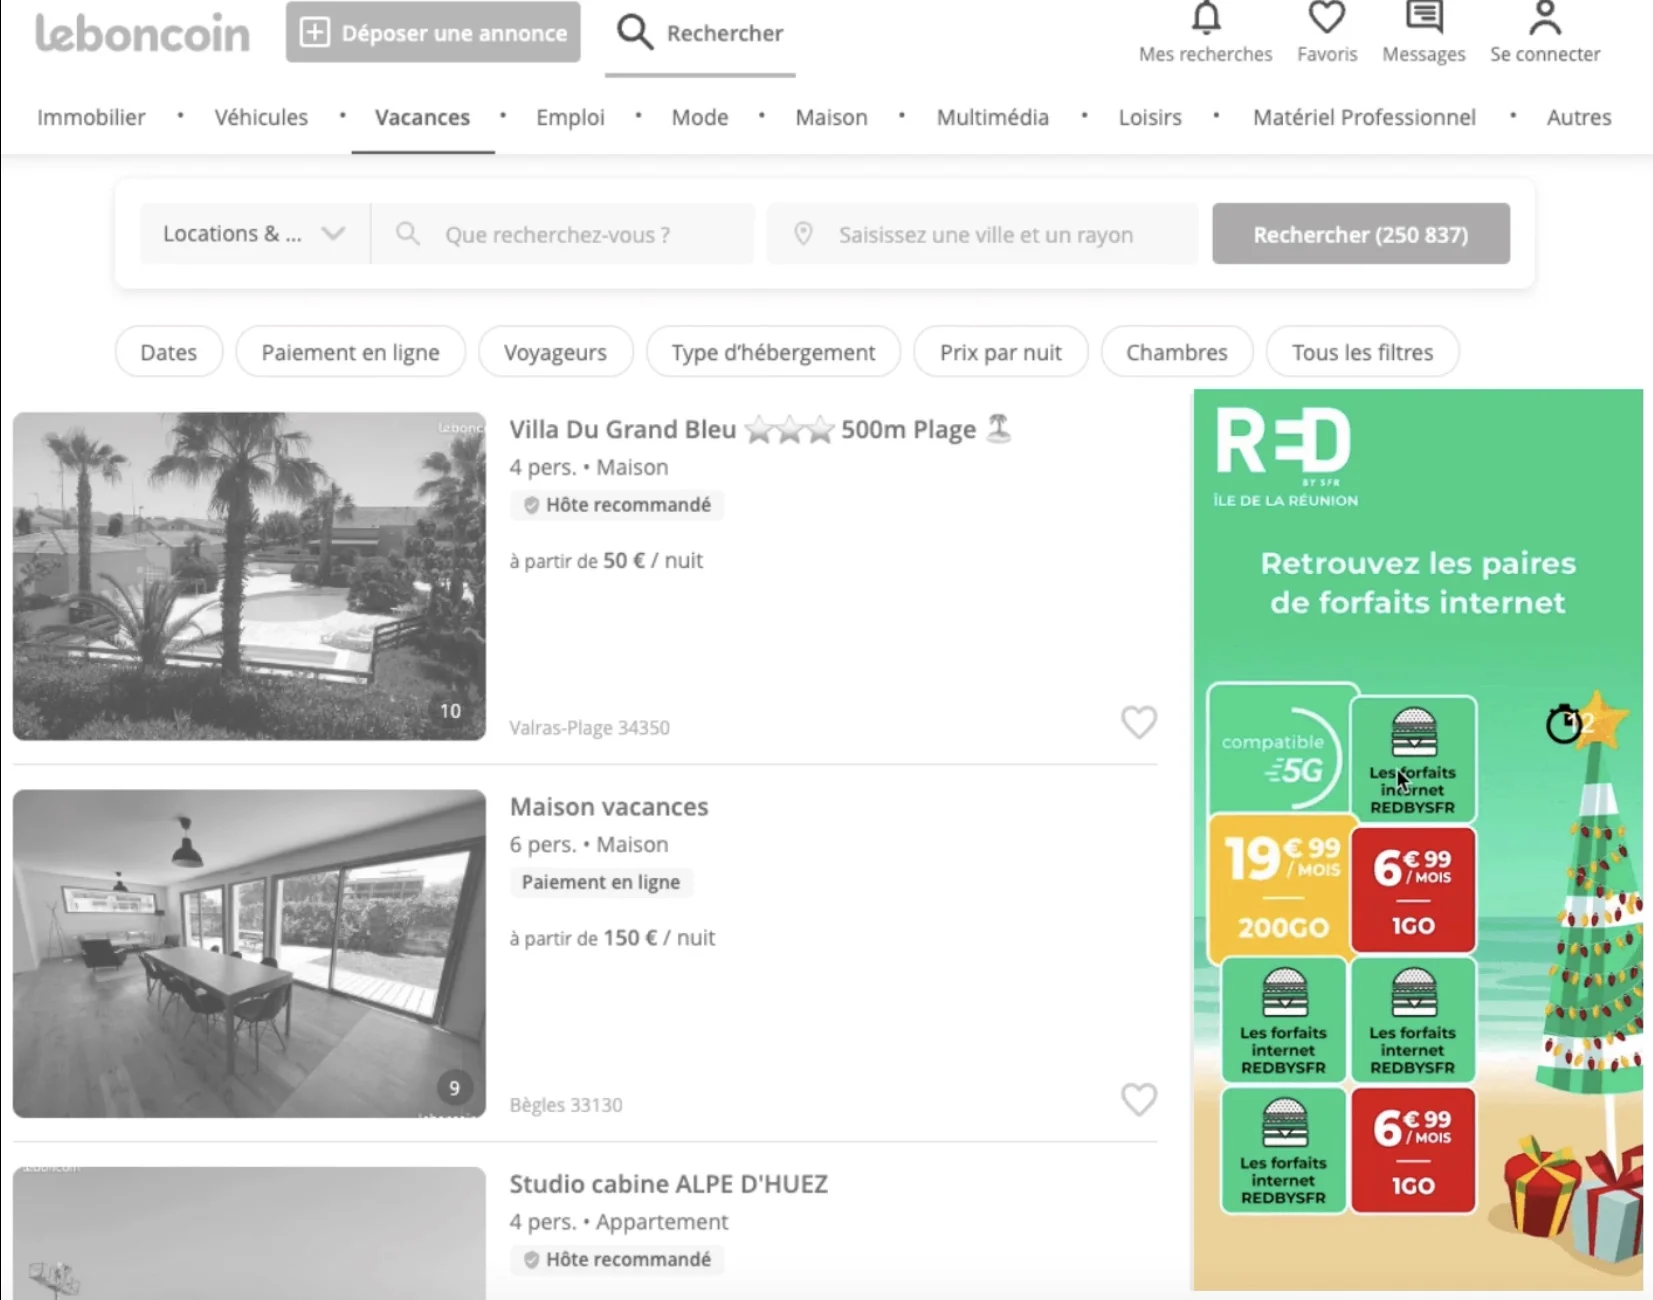The height and width of the screenshot is (1300, 1653).
Task: Click the Paiement en ligne badge on Maison vacances
Action: coord(601,882)
